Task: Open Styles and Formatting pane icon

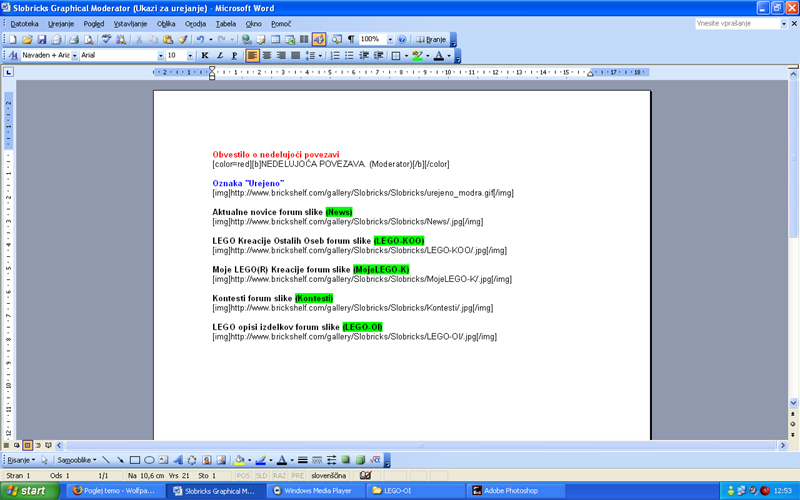Action: pyautogui.click(x=13, y=55)
